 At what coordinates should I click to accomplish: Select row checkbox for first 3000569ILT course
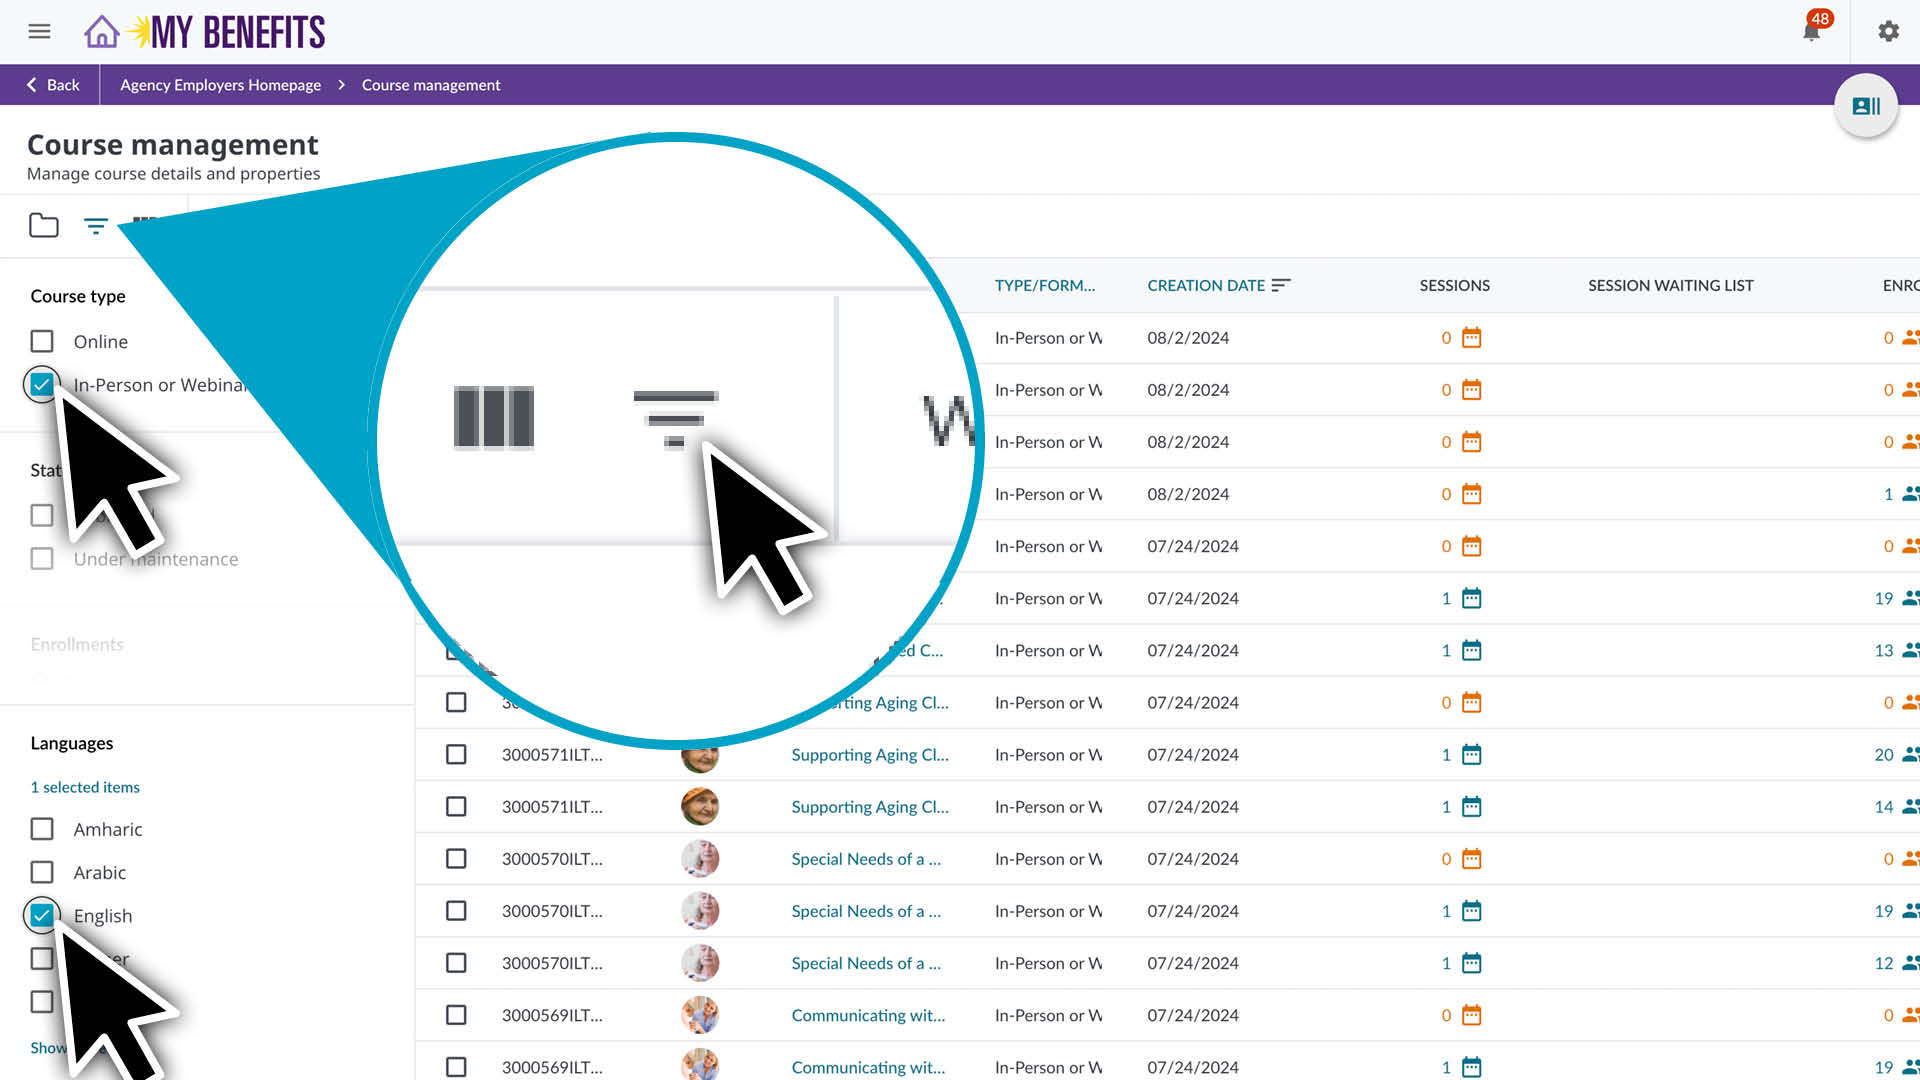pyautogui.click(x=456, y=1015)
